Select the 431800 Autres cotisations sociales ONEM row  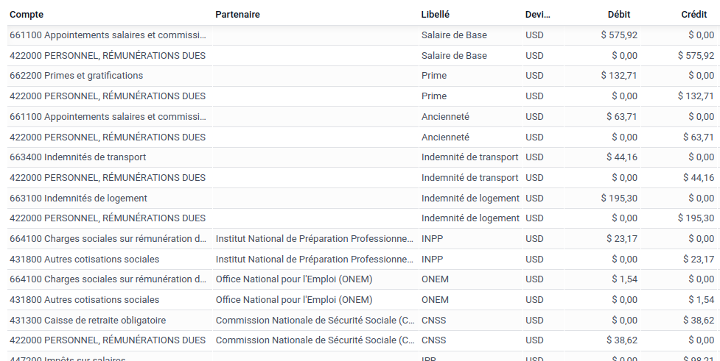pyautogui.click(x=361, y=300)
